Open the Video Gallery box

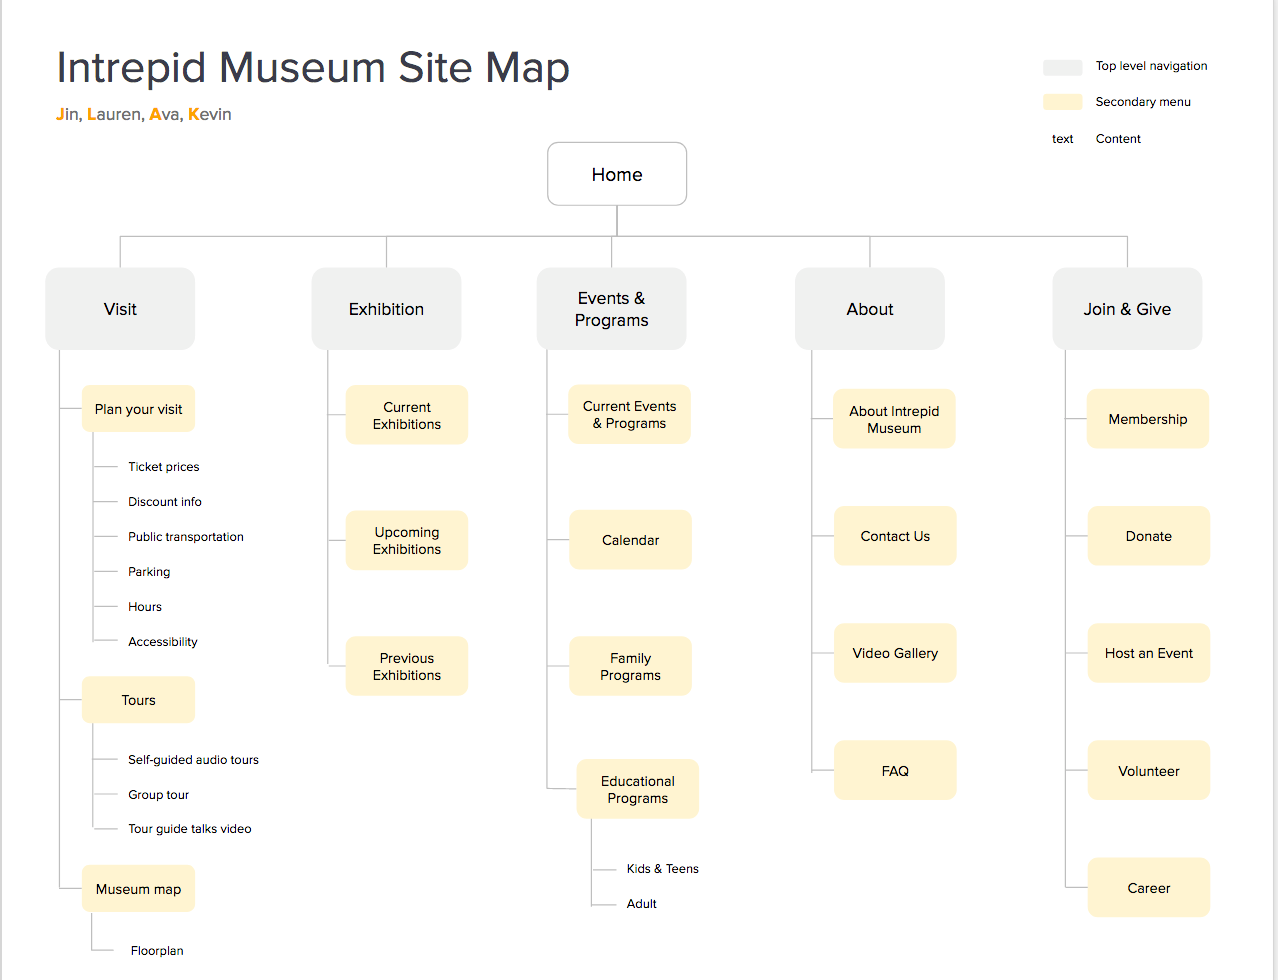coord(895,653)
